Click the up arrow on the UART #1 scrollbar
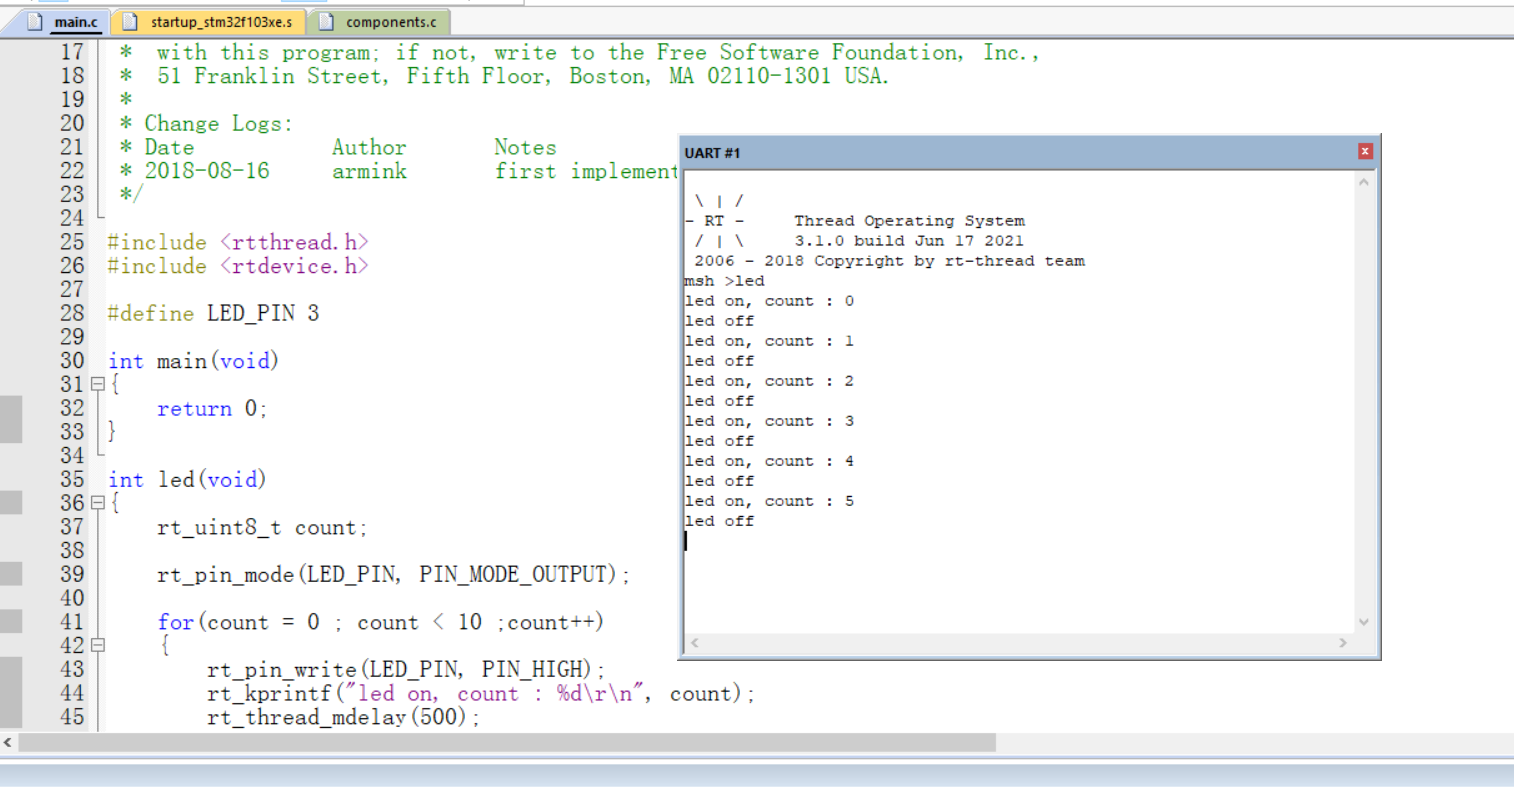The image size is (1514, 787). click(1363, 180)
